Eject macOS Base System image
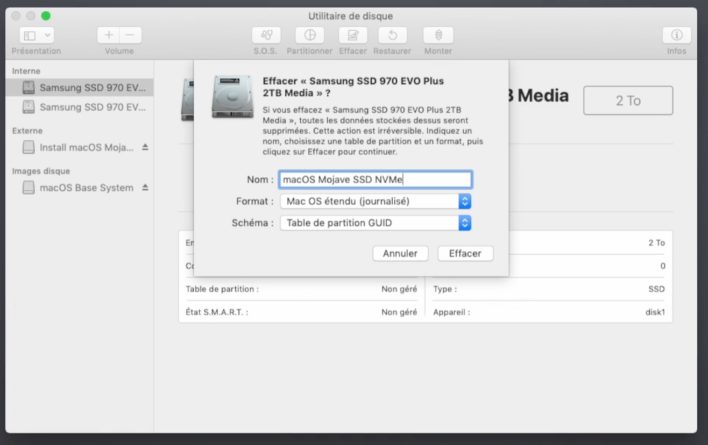Screen dimensions: 708x445 point(145,187)
